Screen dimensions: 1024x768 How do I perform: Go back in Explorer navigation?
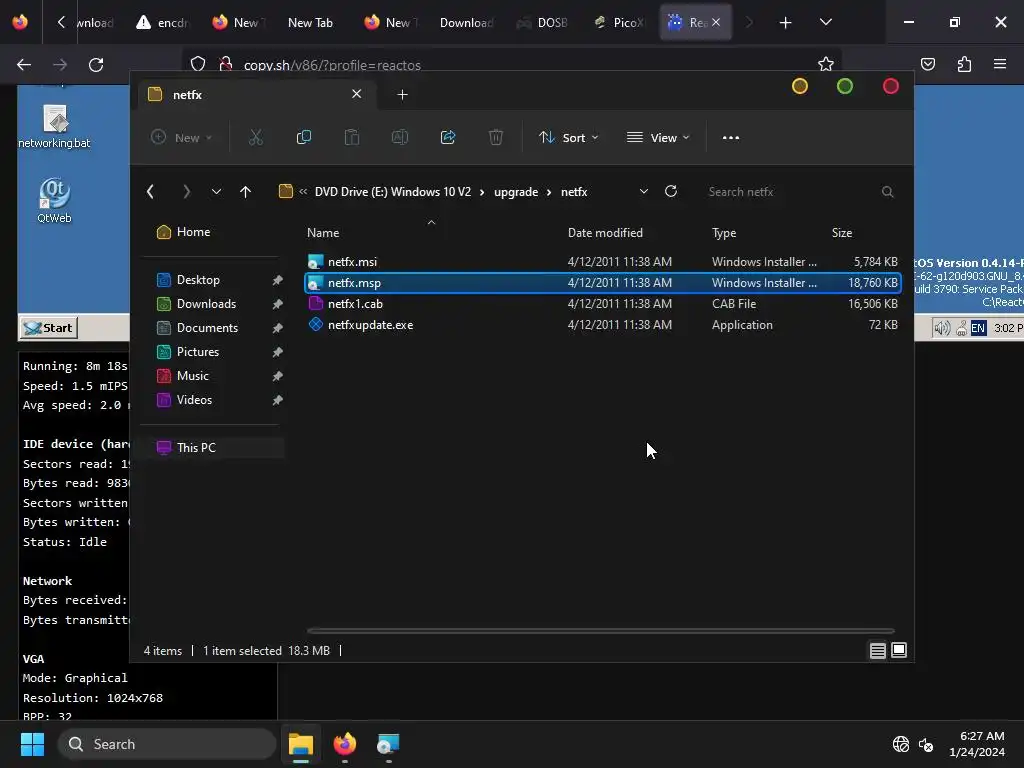[x=151, y=191]
